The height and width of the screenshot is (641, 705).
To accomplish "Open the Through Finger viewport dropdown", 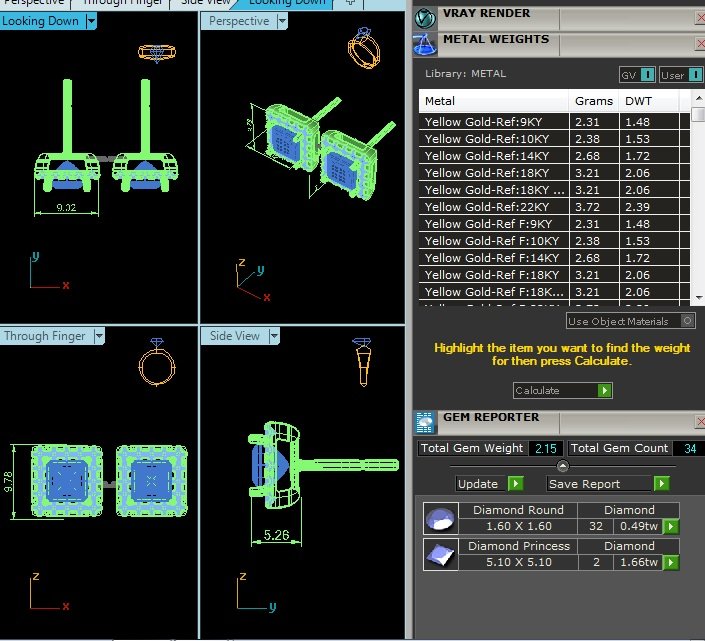I will 99,336.
